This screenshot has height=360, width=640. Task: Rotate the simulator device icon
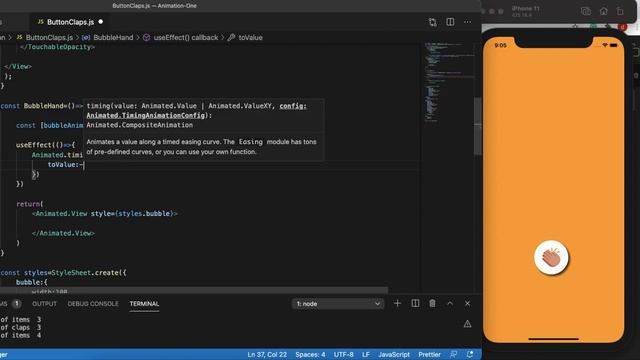[620, 11]
